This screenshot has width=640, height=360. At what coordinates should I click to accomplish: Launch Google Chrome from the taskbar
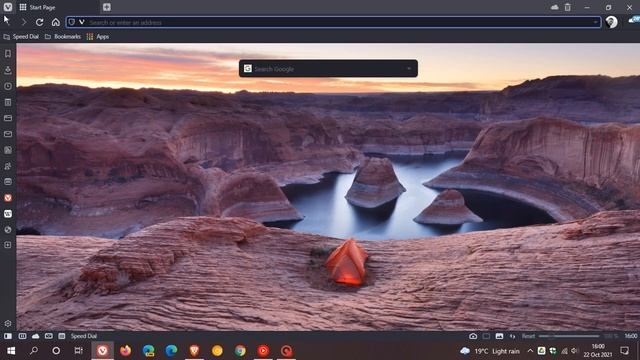tap(240, 351)
